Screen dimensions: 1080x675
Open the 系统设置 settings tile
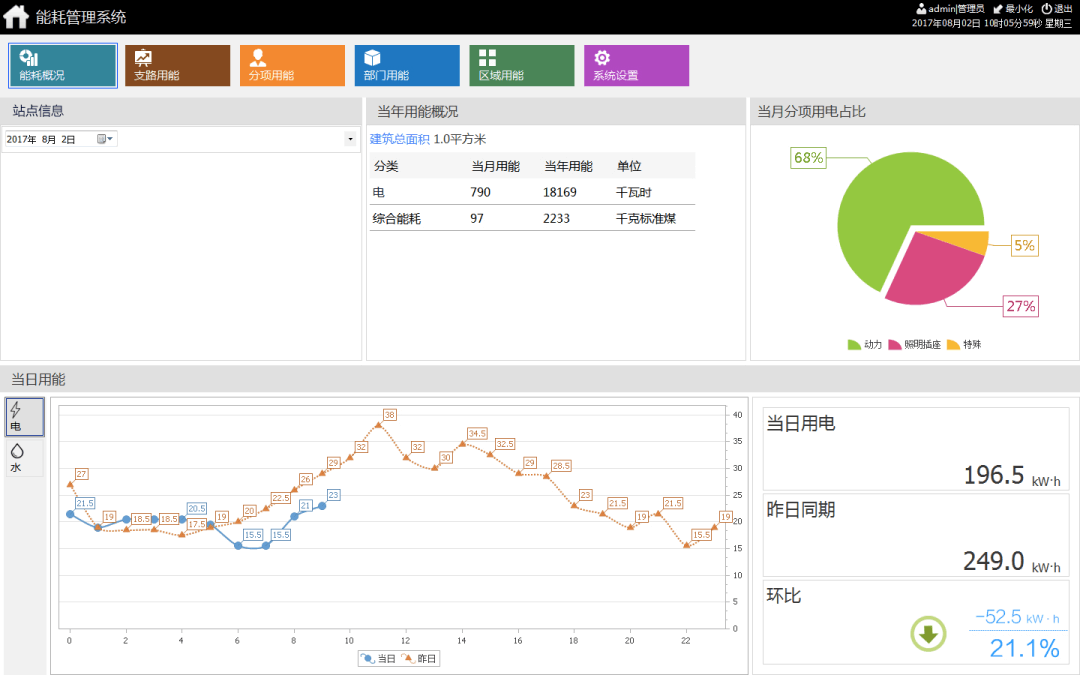tap(636, 65)
